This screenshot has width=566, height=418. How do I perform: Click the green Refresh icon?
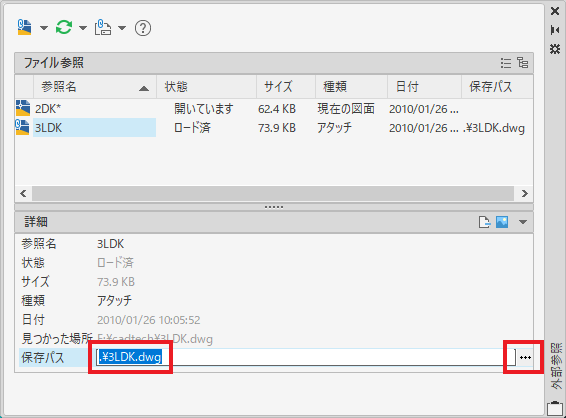coord(64,28)
